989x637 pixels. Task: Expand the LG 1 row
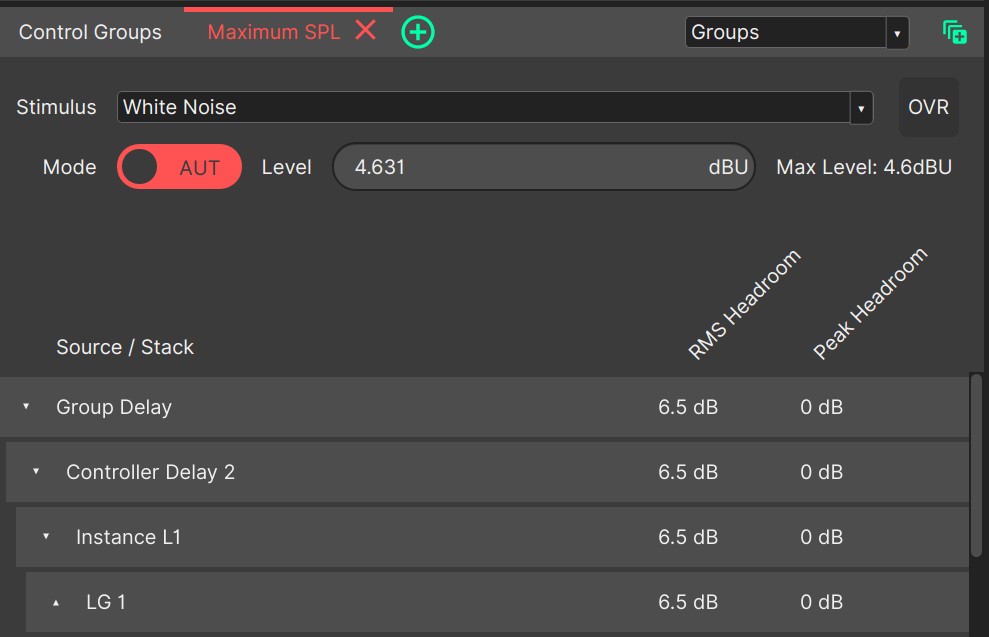coord(56,602)
